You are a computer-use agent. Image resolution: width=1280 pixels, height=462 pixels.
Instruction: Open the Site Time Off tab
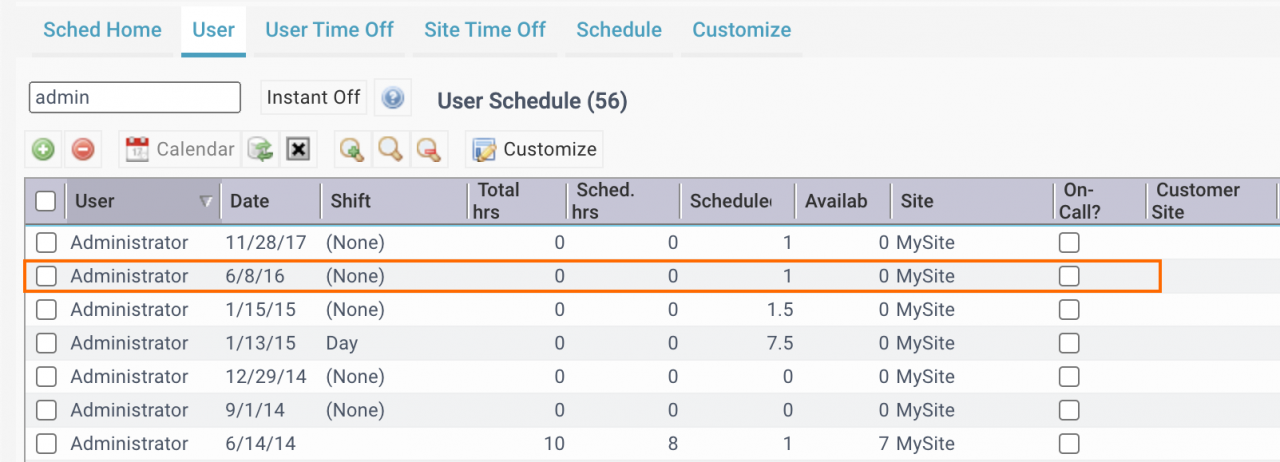coord(485,30)
